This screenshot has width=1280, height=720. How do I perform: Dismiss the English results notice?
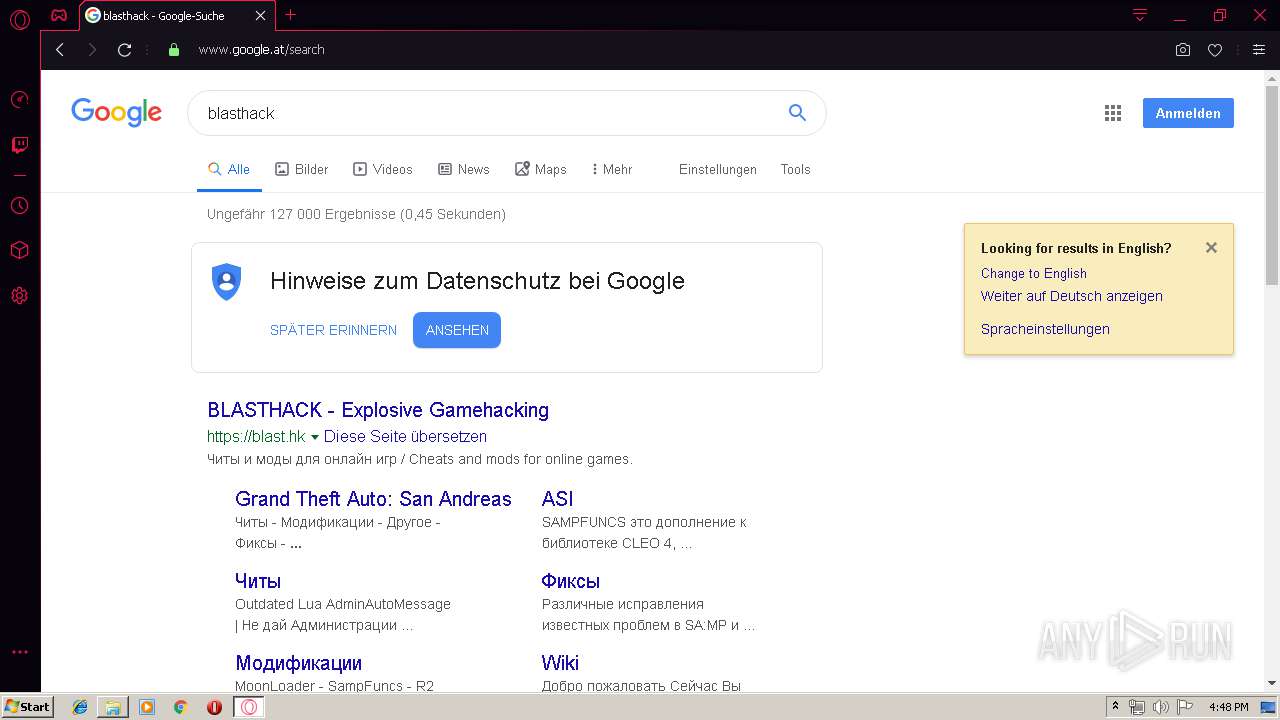point(1211,248)
